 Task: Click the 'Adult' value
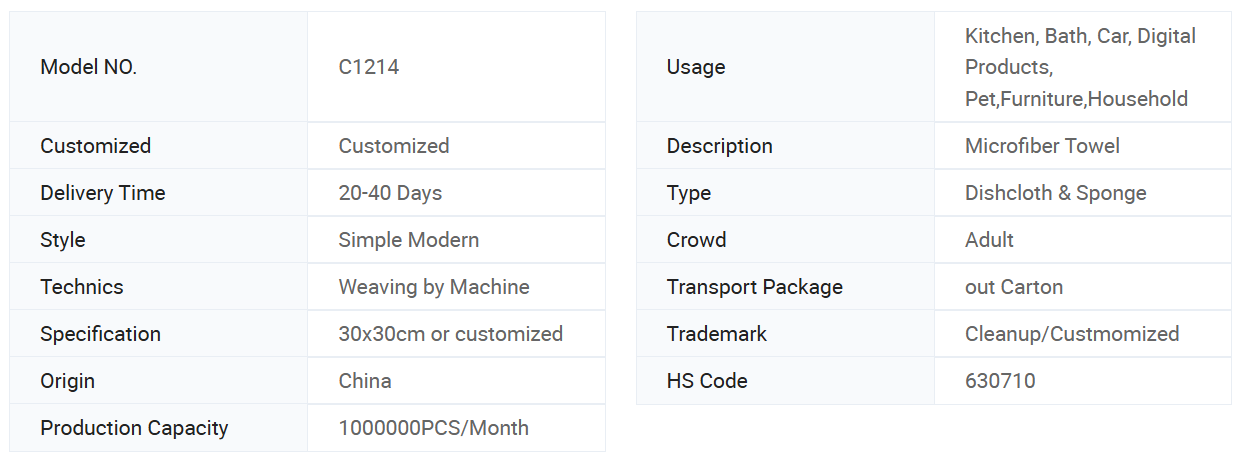(989, 240)
